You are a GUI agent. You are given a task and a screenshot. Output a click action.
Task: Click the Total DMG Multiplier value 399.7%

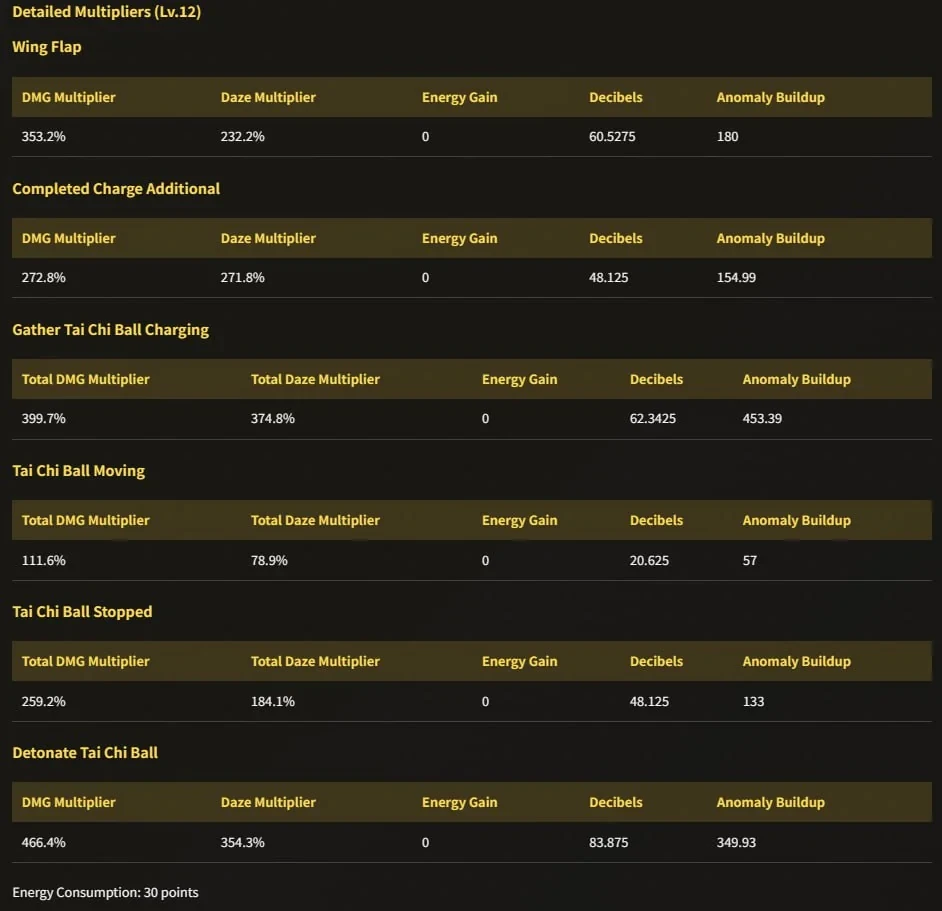[x=43, y=418]
